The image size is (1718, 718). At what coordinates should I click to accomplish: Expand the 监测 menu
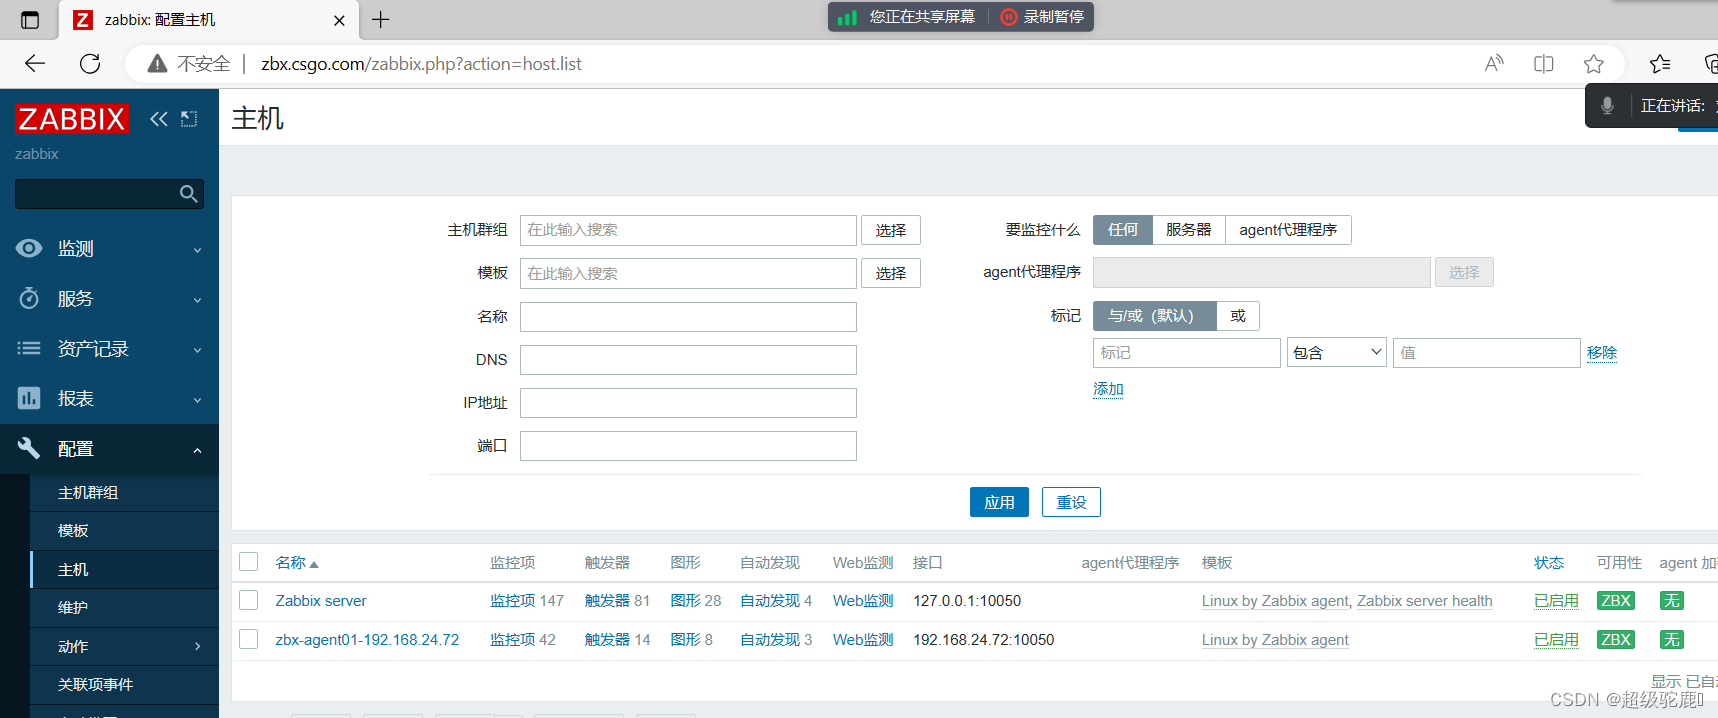point(197,250)
